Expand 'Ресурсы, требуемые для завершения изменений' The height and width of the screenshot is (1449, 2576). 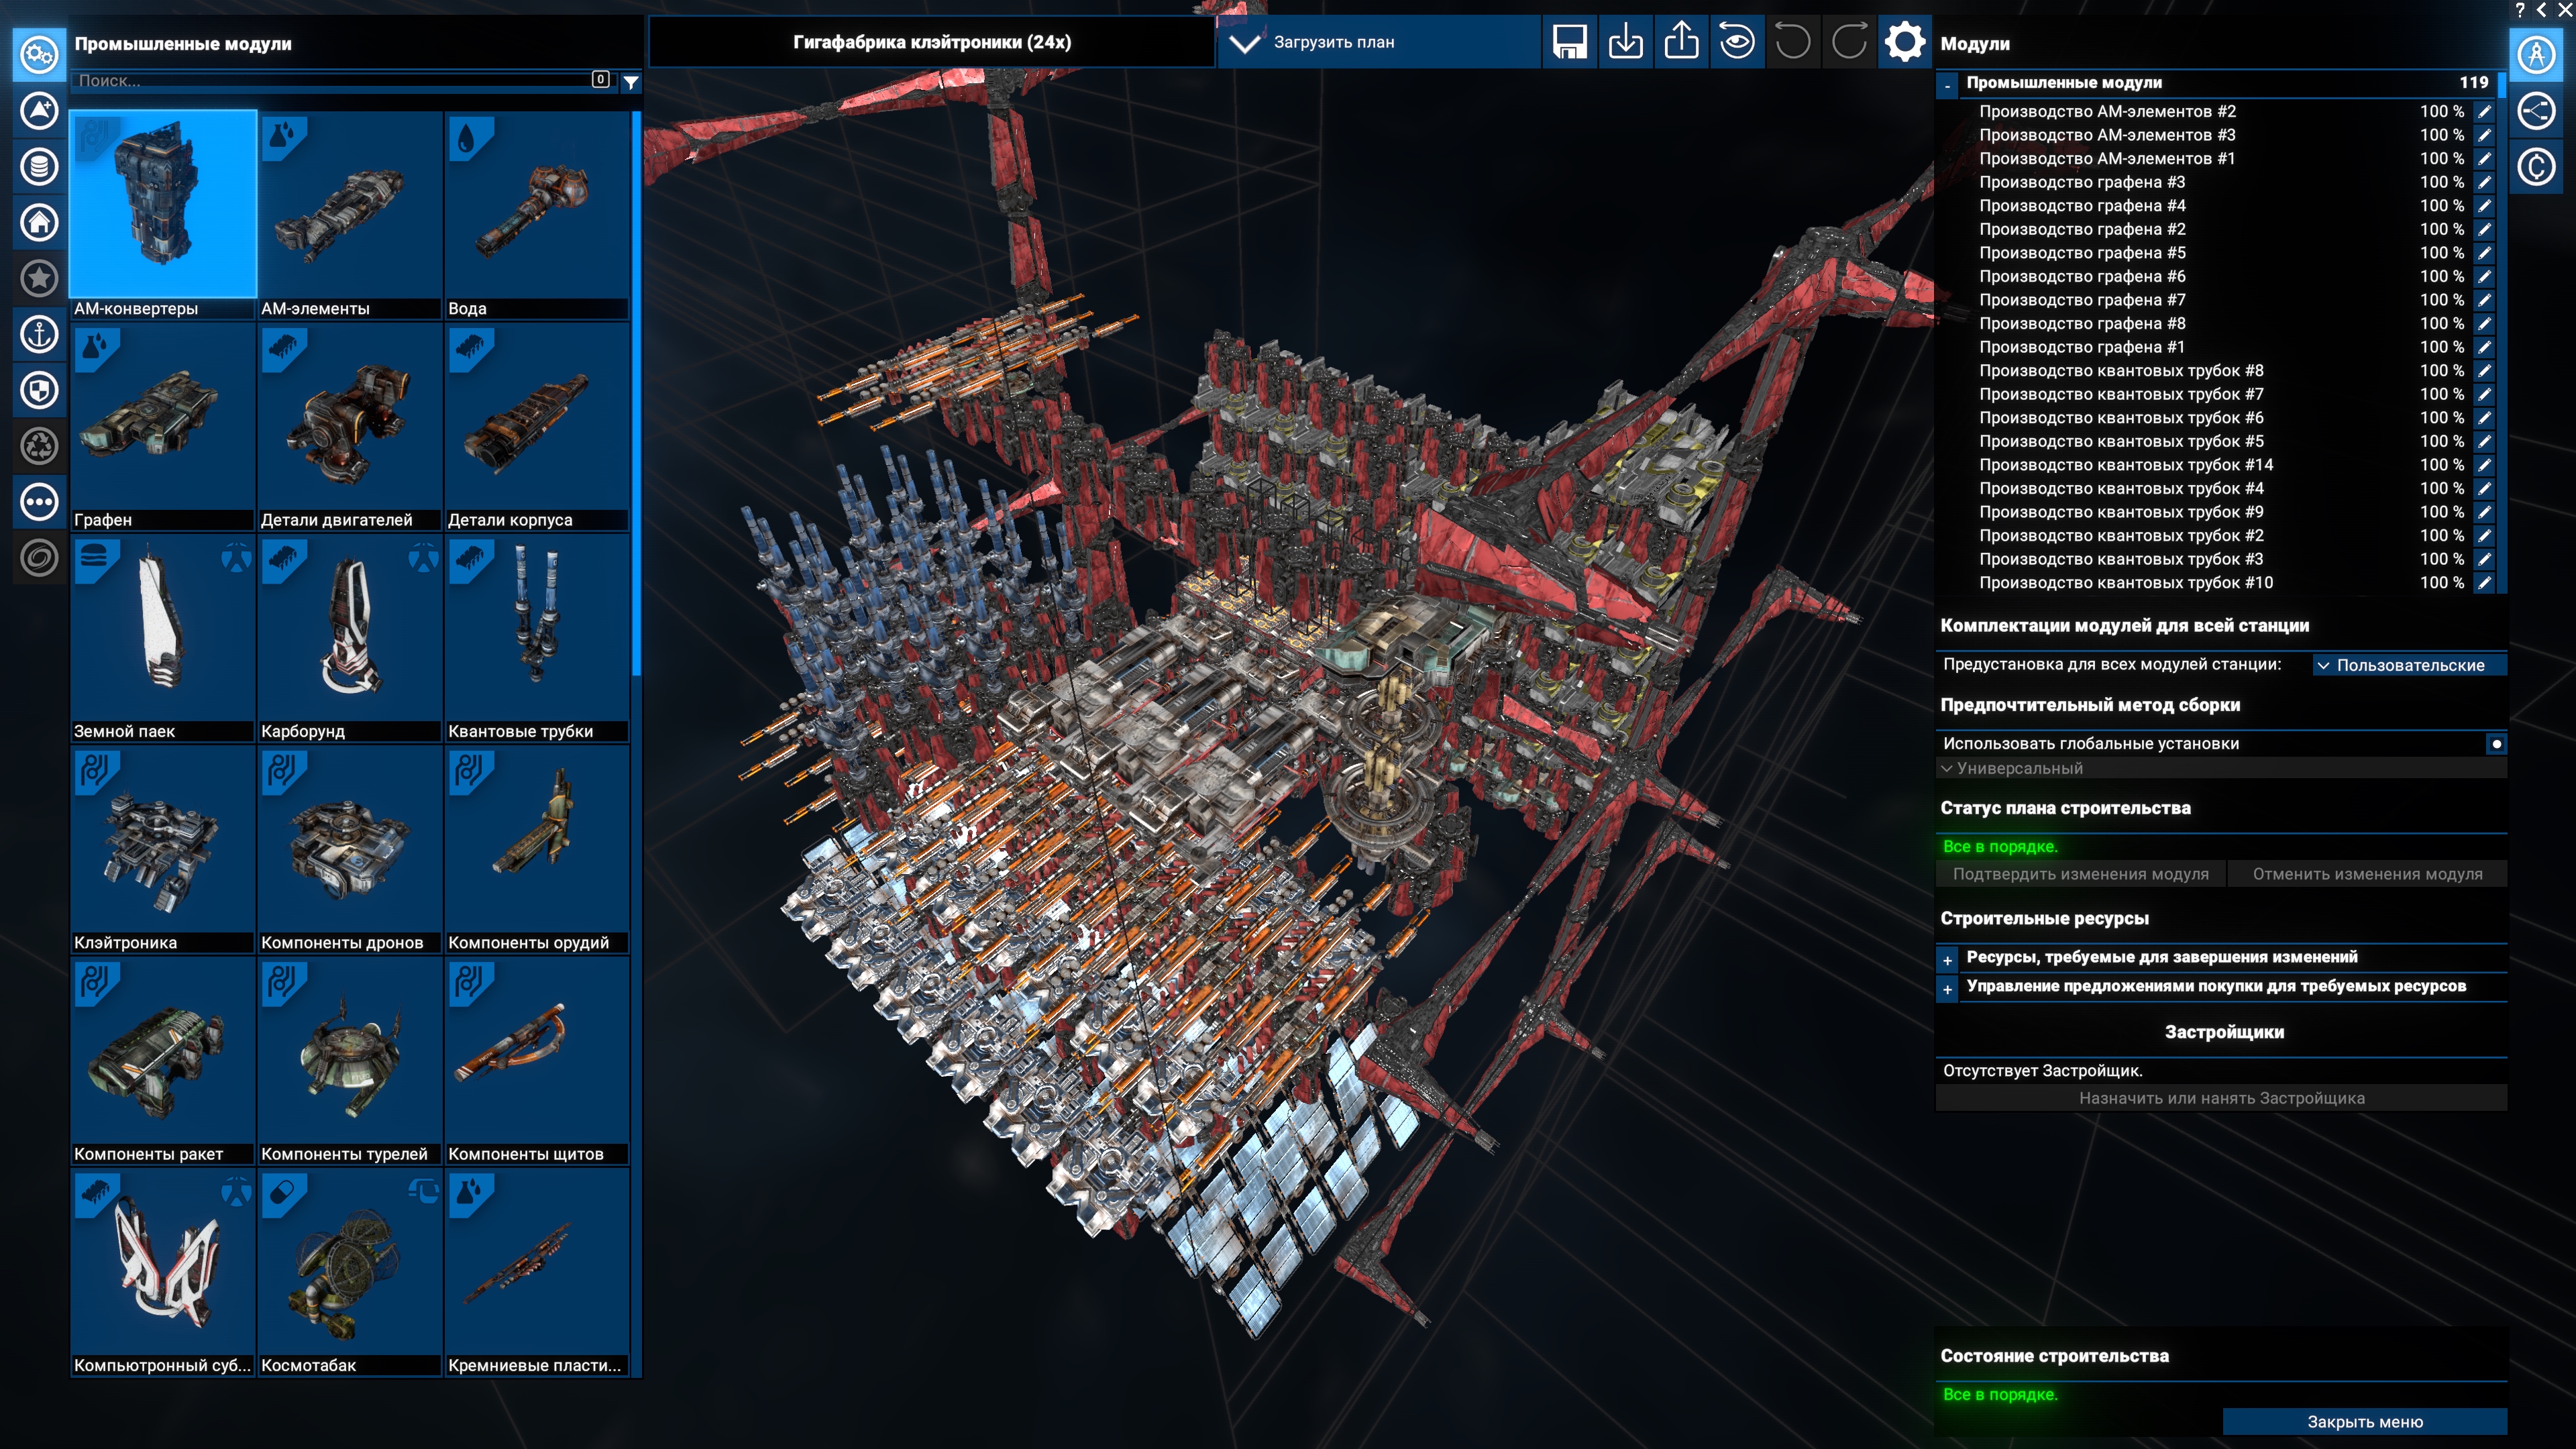(x=1947, y=958)
